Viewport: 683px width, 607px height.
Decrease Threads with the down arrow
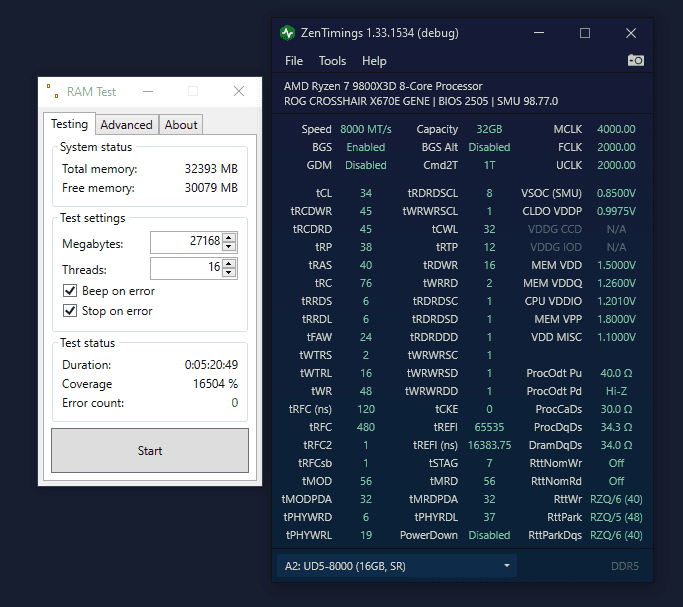(x=229, y=273)
